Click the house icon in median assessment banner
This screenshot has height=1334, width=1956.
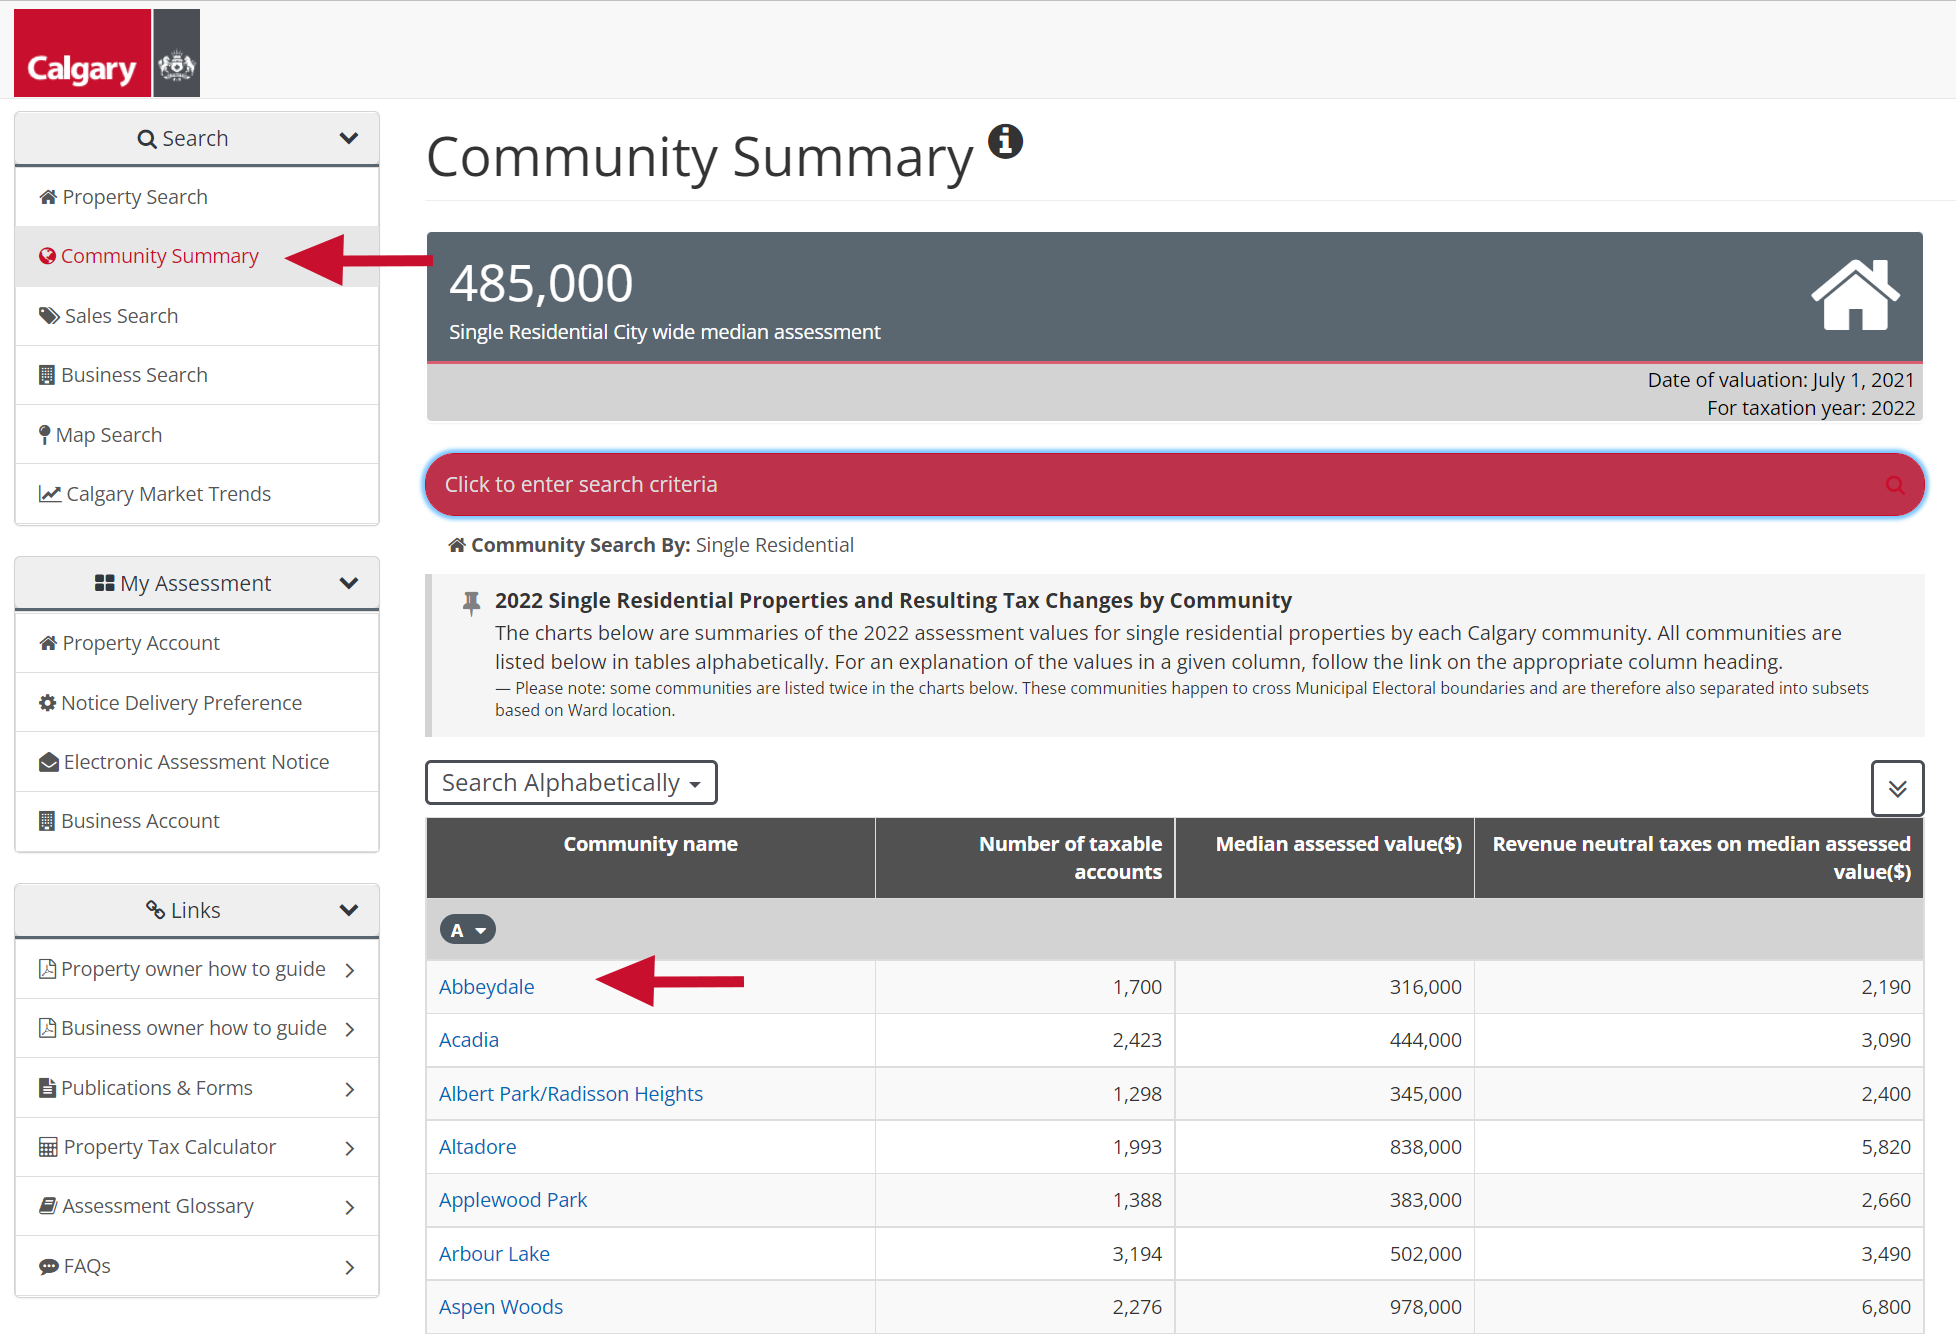pos(1855,295)
